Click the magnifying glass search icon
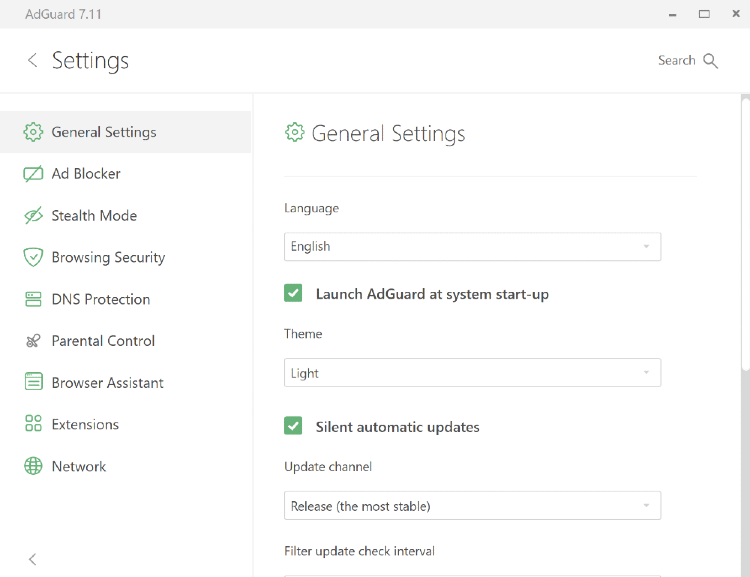The width and height of the screenshot is (750, 577). tap(710, 61)
